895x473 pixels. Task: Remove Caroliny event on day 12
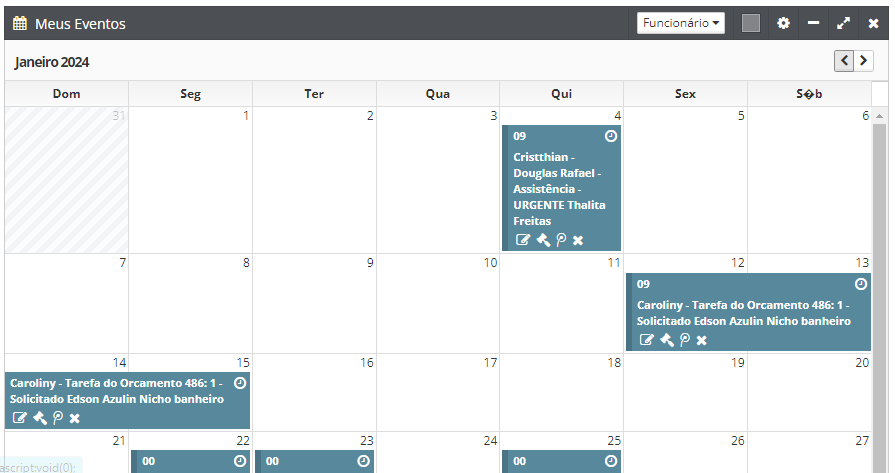(x=702, y=340)
